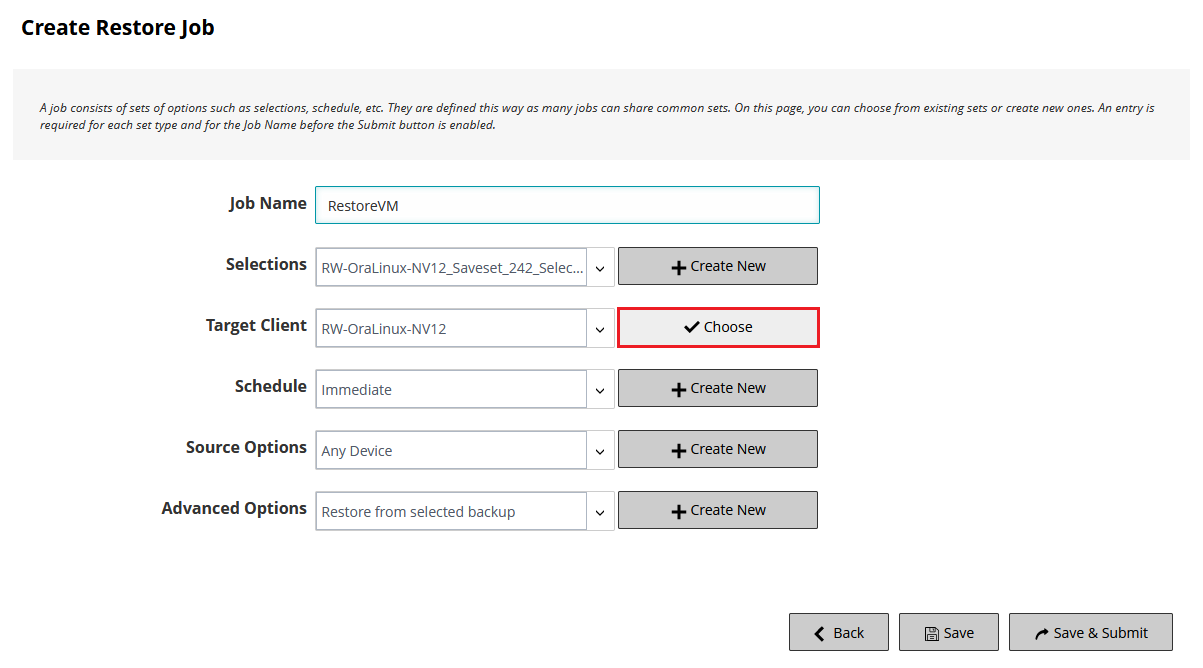This screenshot has height=668, width=1203.
Task: Open the Advanced Options dropdown
Action: tap(600, 510)
